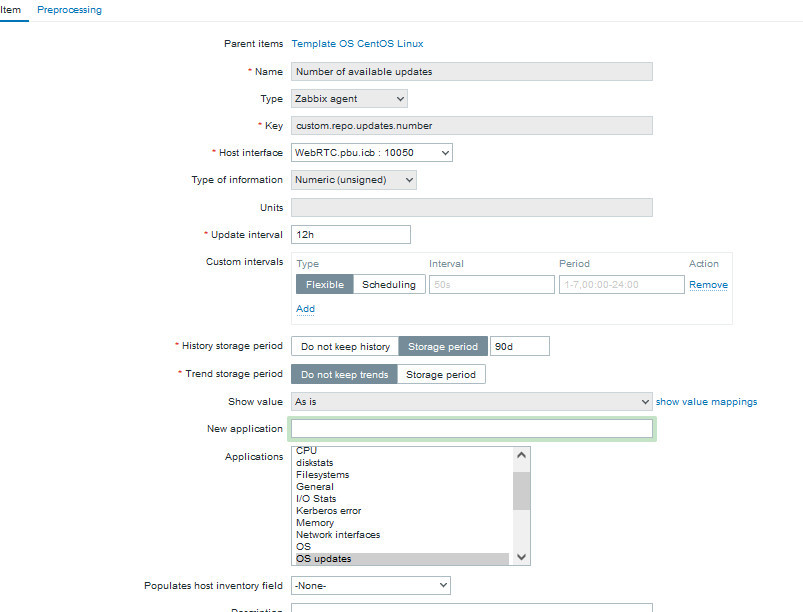Add a new custom interval

pyautogui.click(x=305, y=309)
